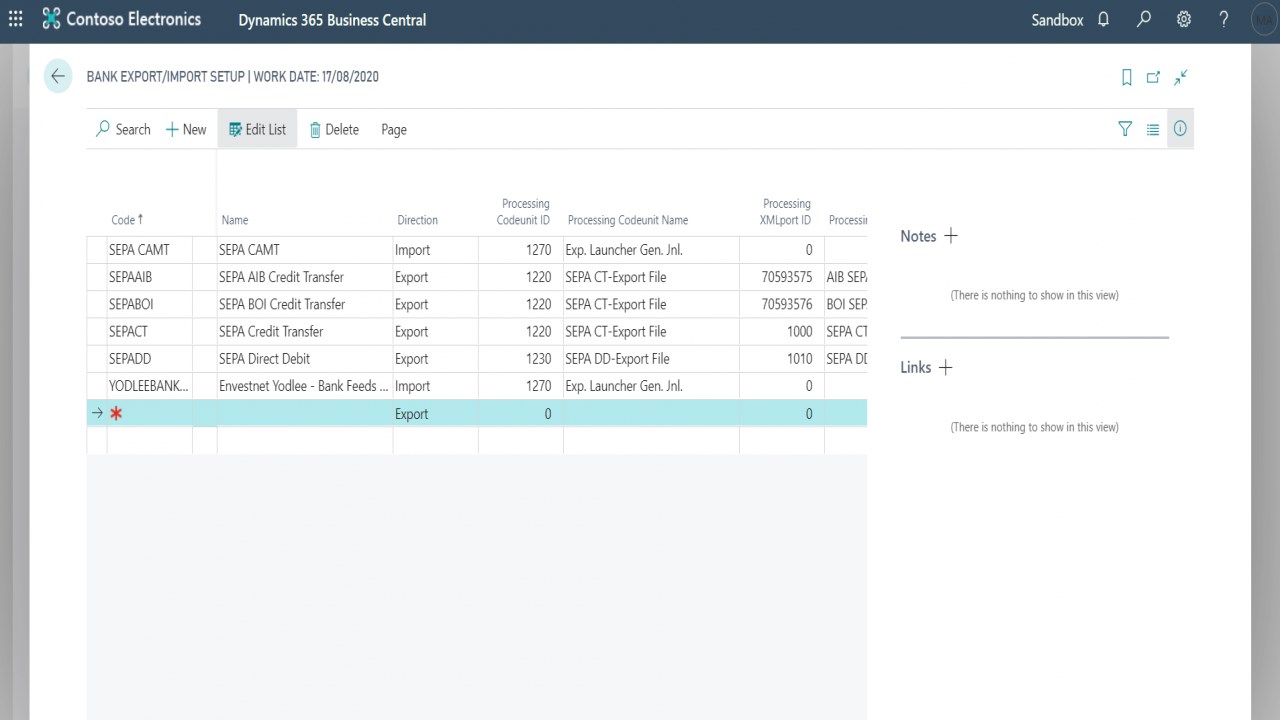Click the Links section heading
The height and width of the screenshot is (720, 1280).
(x=915, y=367)
